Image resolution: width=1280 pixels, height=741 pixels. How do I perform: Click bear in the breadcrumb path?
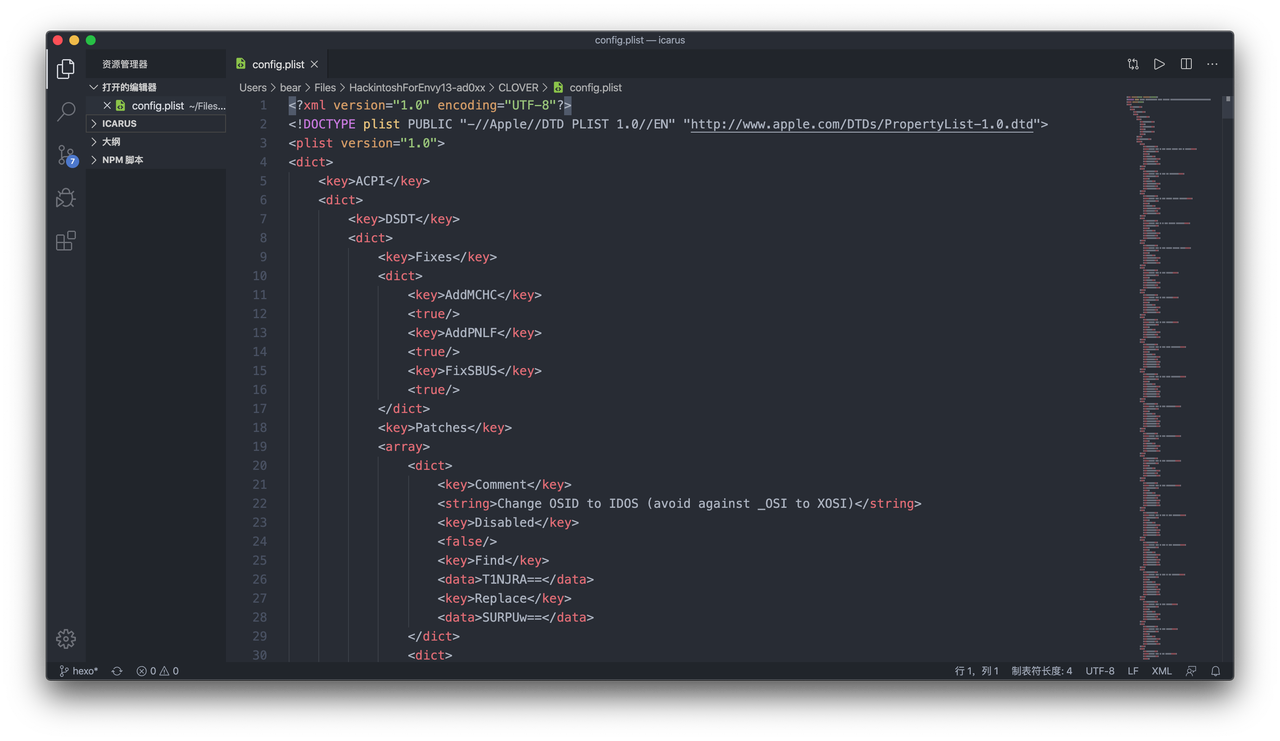click(290, 88)
